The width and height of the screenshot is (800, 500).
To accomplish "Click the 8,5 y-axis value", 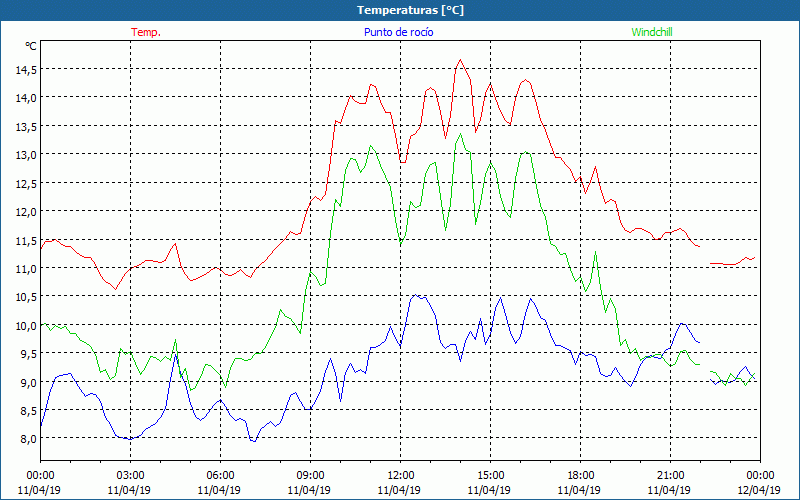I will point(28,411).
